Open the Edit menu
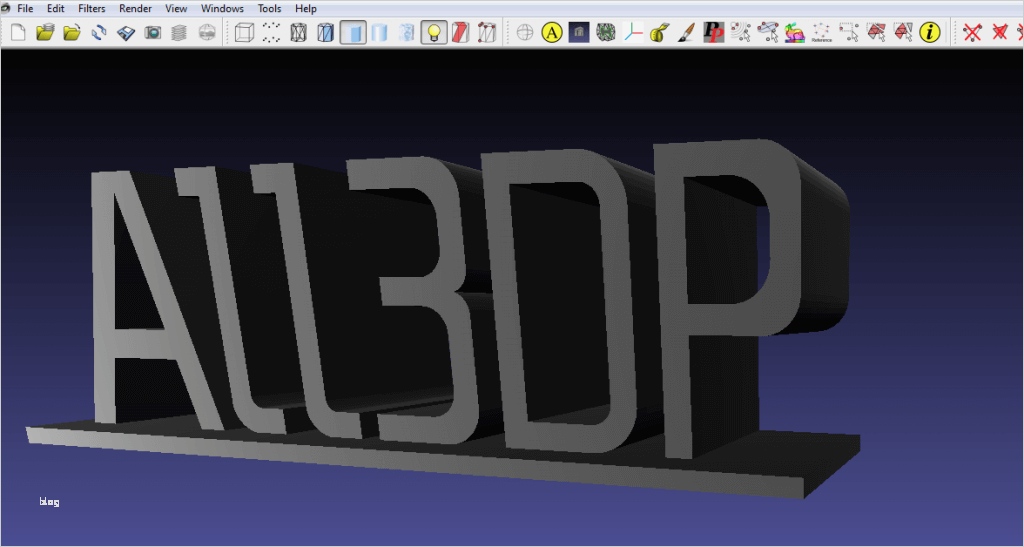 tap(56, 8)
